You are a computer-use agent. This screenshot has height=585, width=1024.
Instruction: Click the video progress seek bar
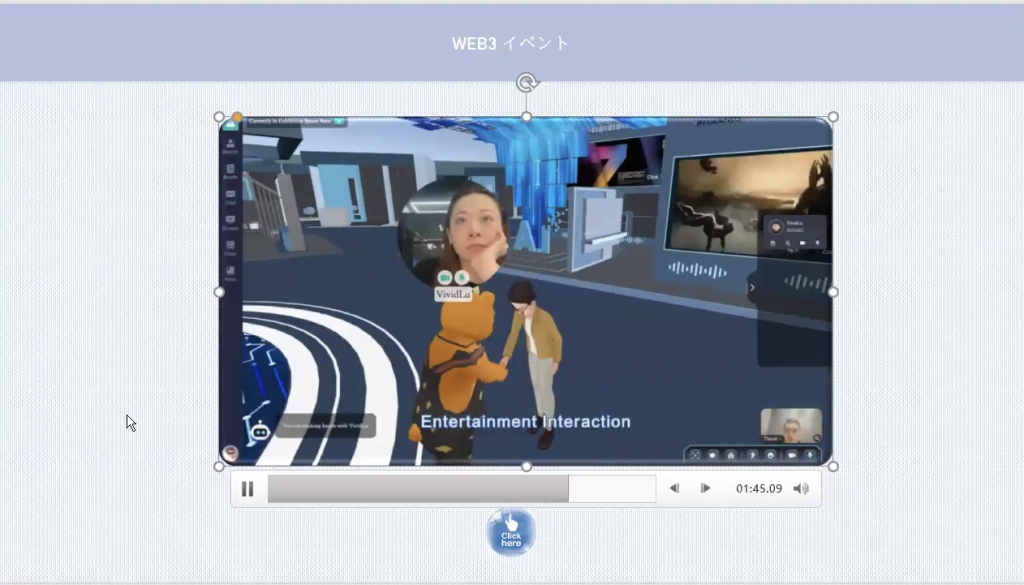(x=461, y=489)
